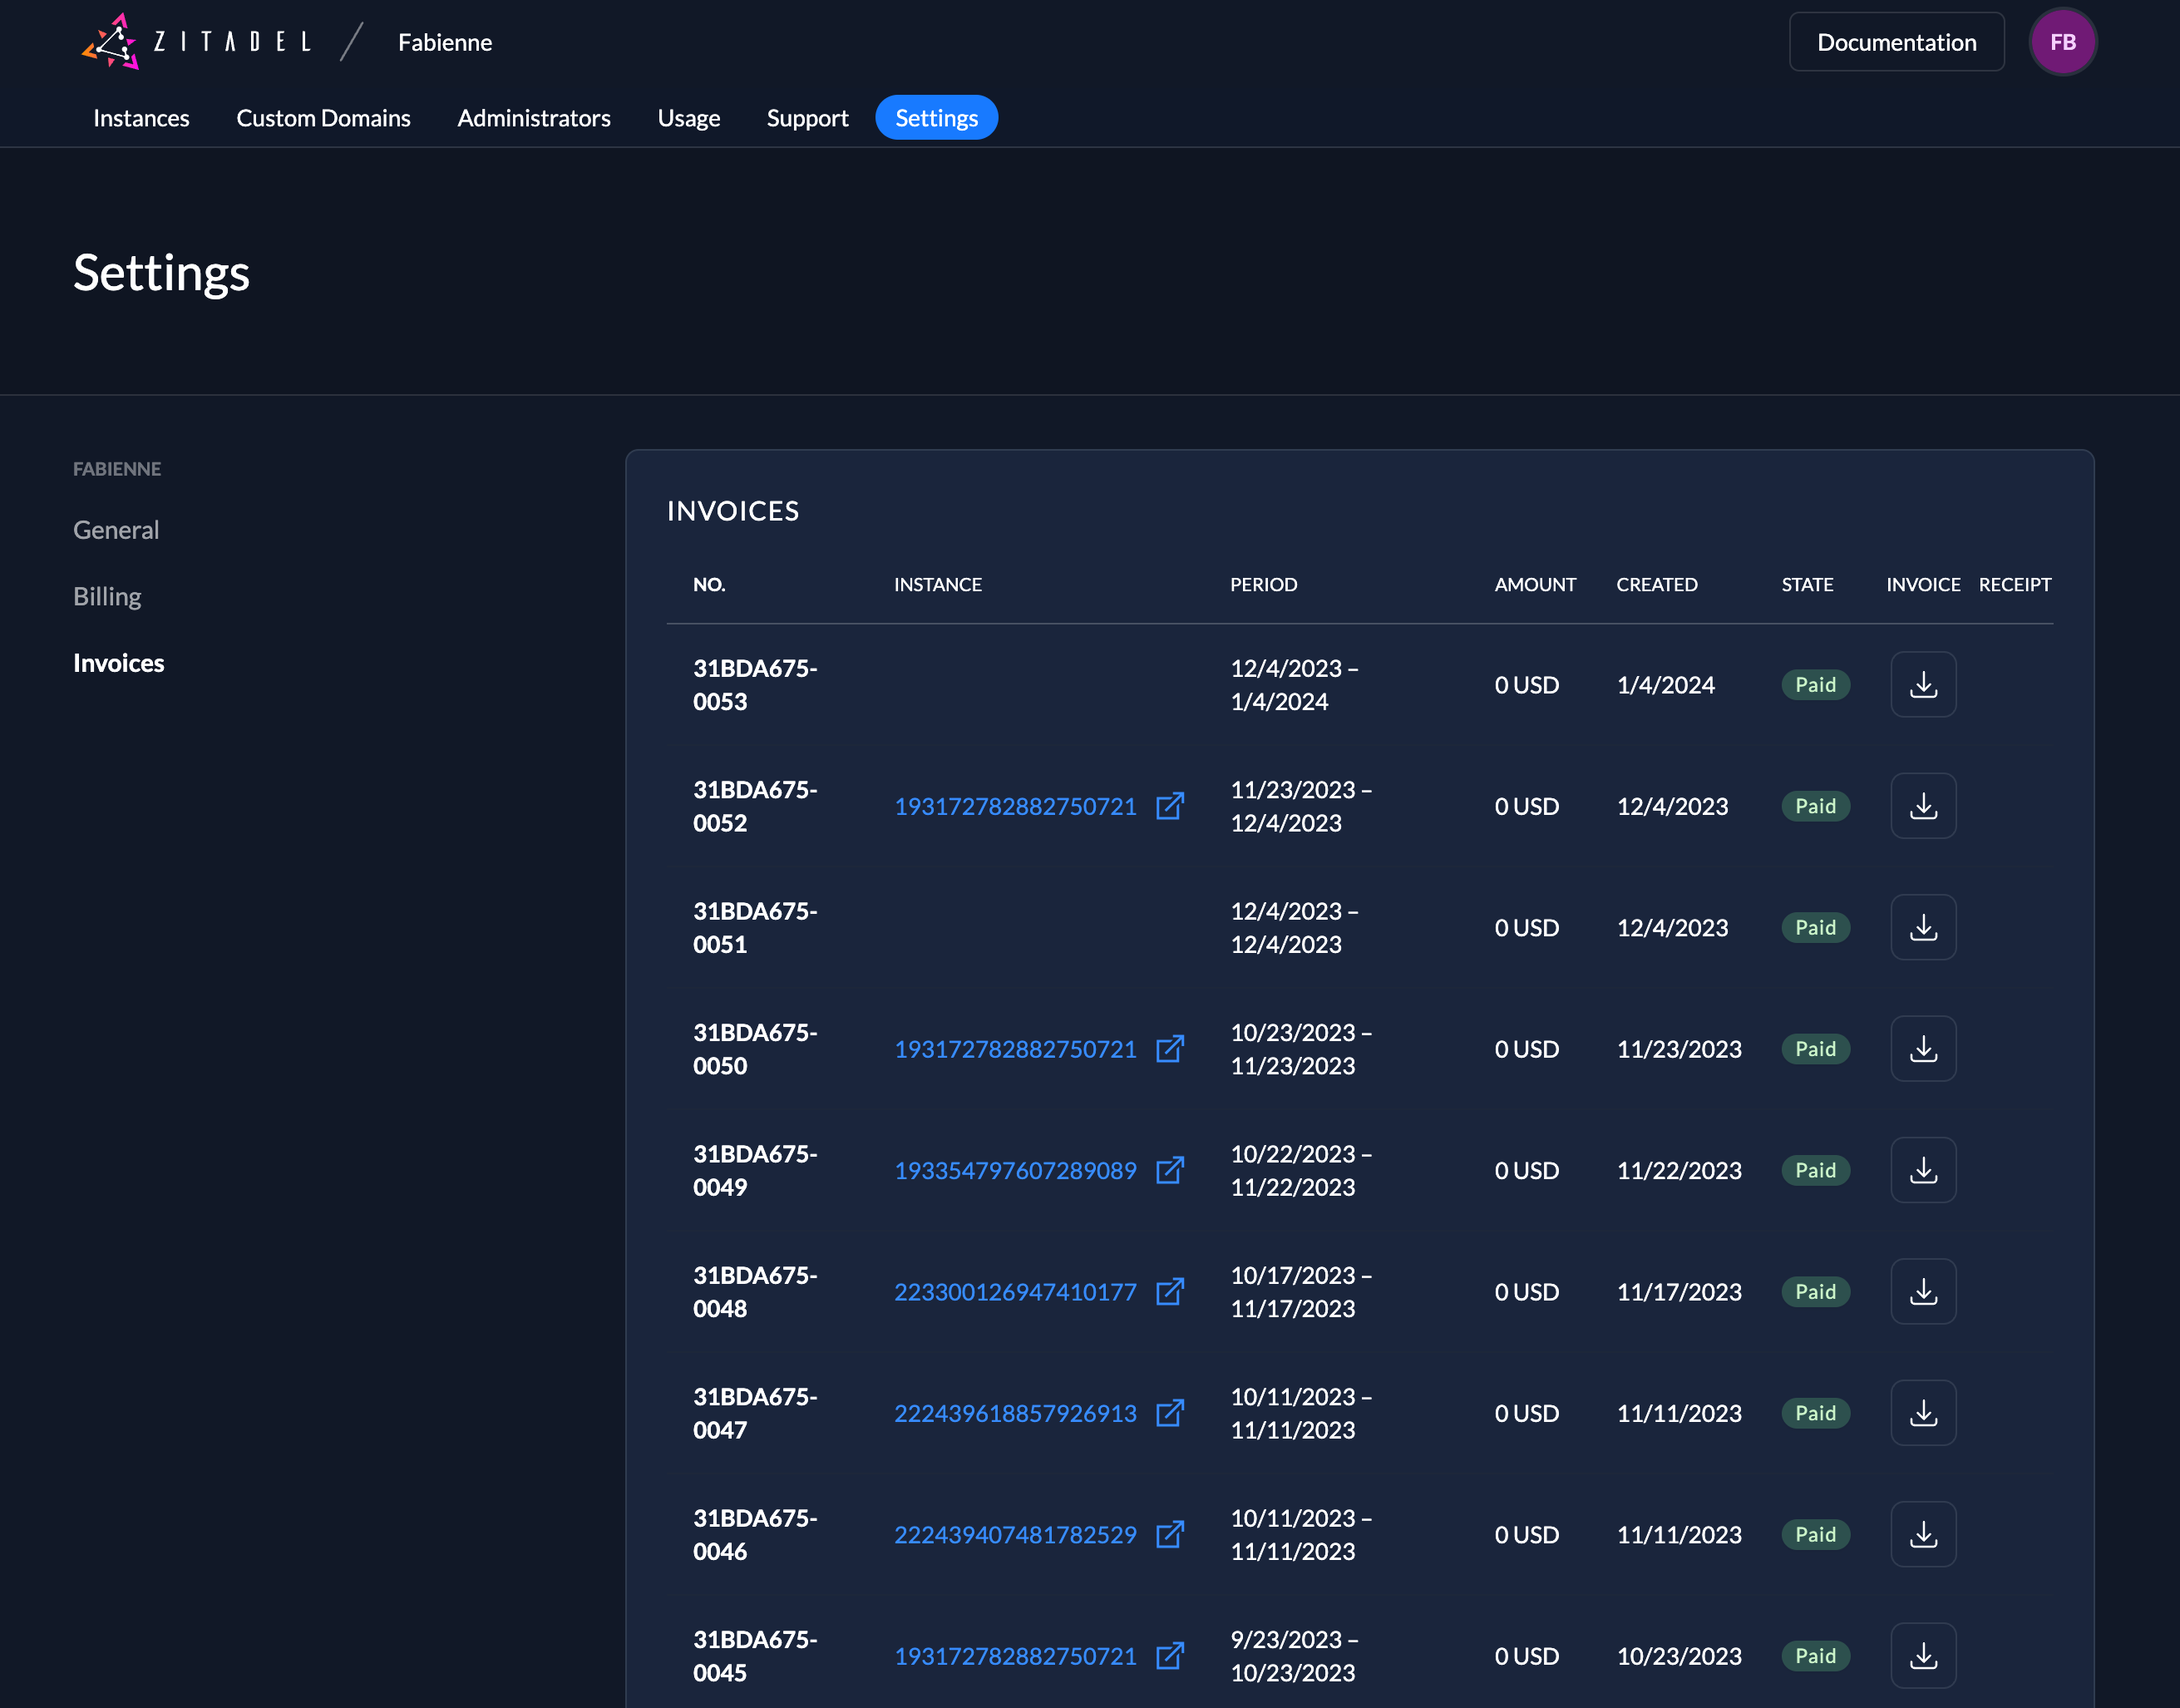
Task: Download invoice 31BDA675-0046
Action: 1923,1535
